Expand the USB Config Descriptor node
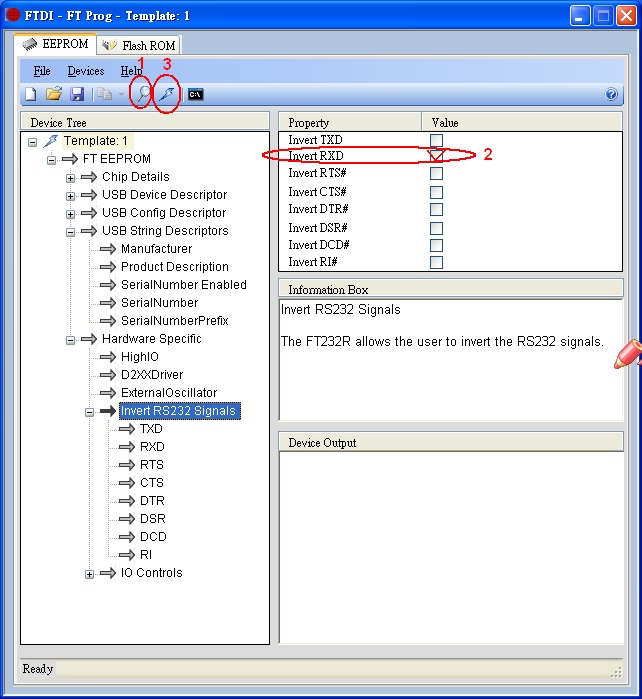 click(x=70, y=214)
